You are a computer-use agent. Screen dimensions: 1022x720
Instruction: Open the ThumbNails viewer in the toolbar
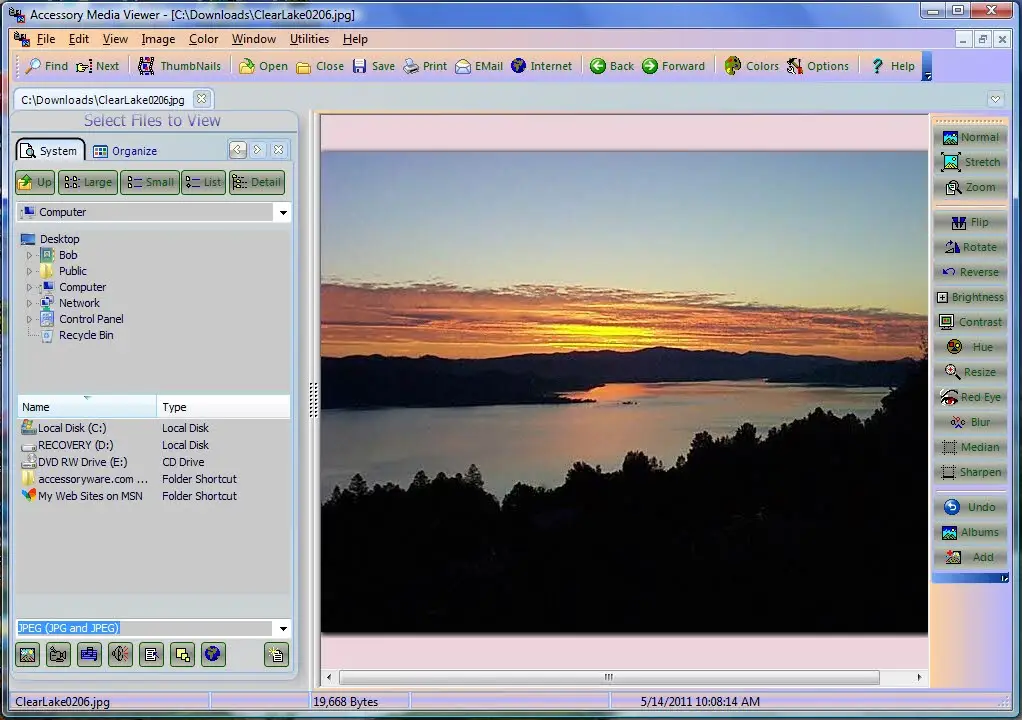point(179,66)
